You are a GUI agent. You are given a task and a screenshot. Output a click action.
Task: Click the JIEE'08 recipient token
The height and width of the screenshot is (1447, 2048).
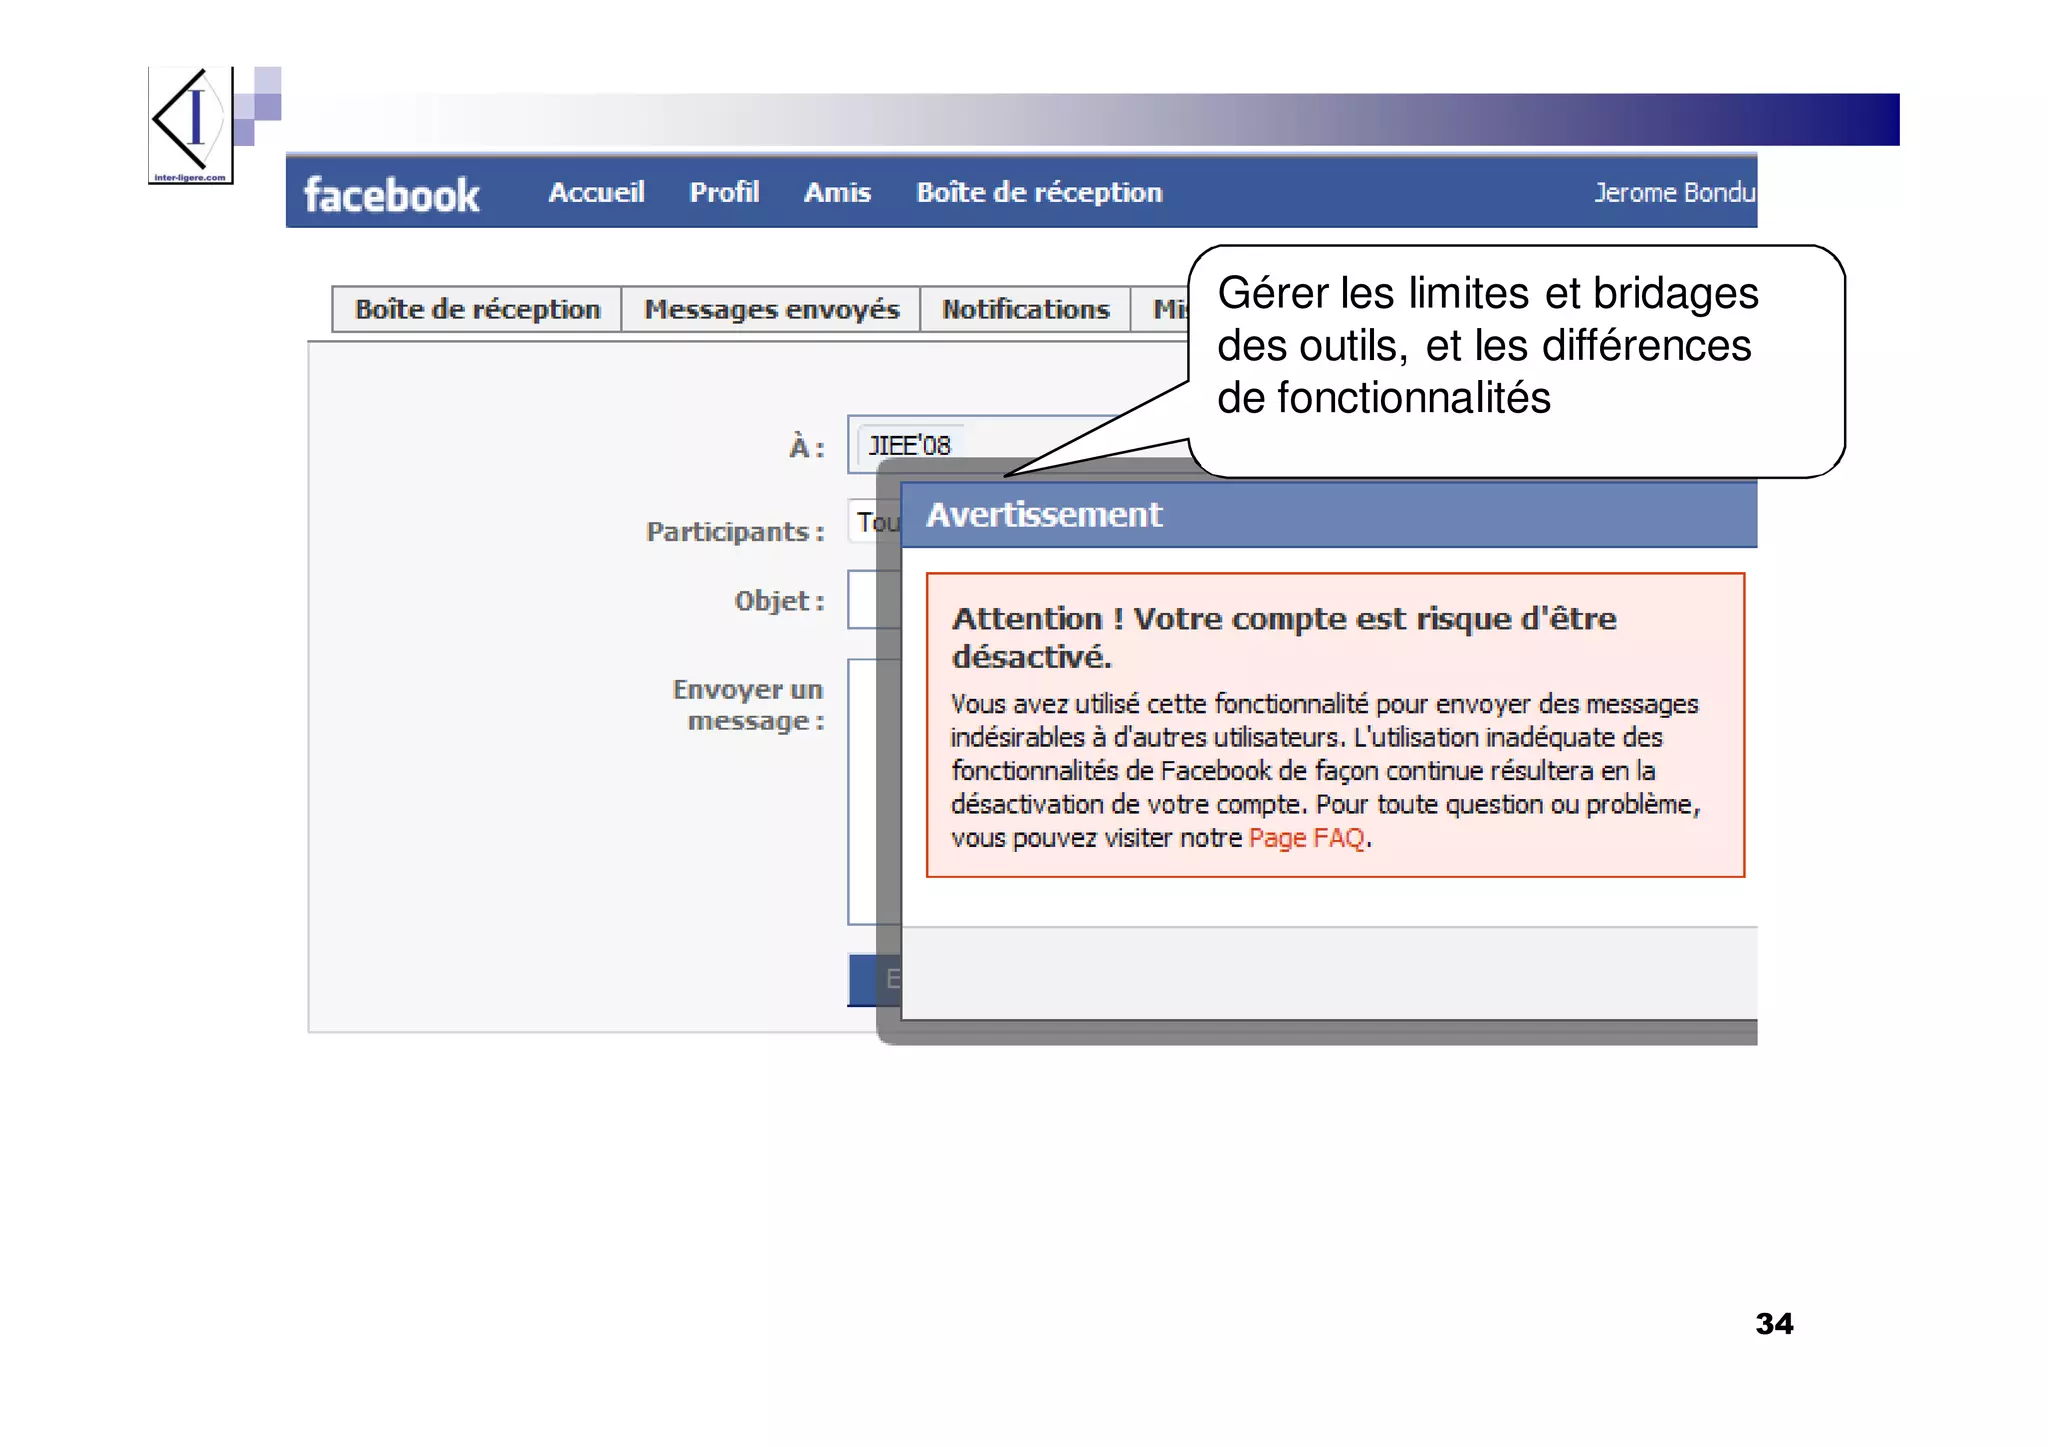pyautogui.click(x=909, y=446)
